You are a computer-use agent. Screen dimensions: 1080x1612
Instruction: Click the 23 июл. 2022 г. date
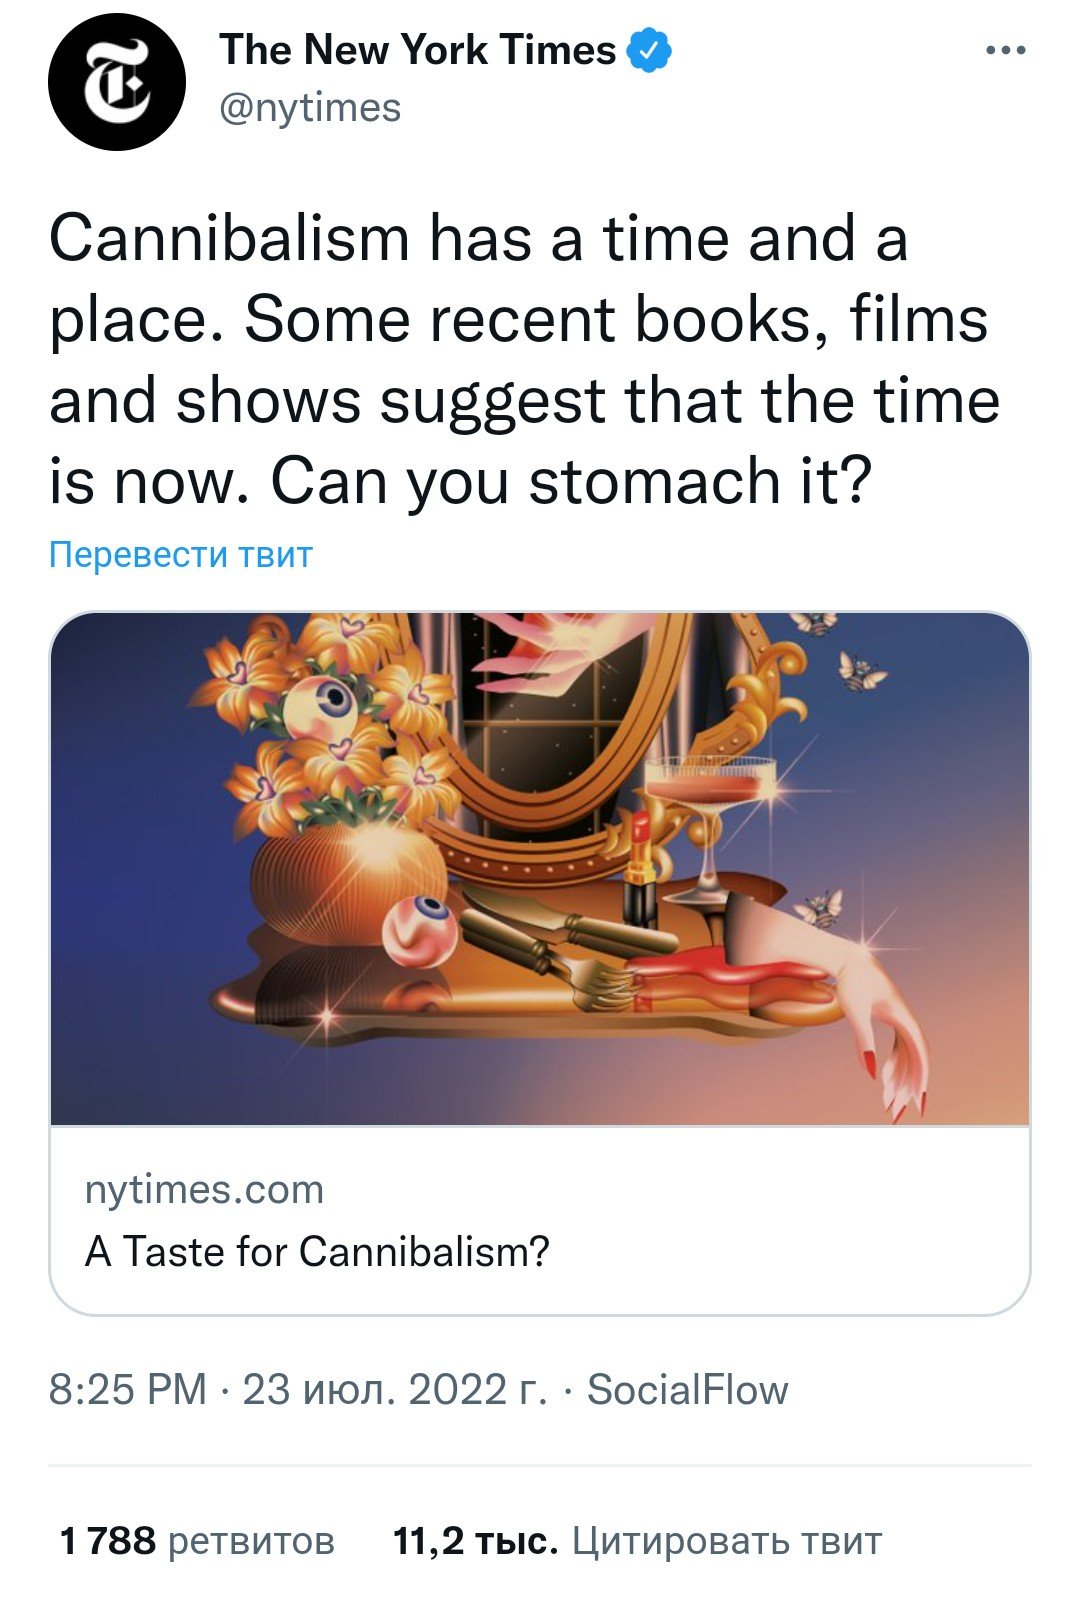coord(395,1390)
